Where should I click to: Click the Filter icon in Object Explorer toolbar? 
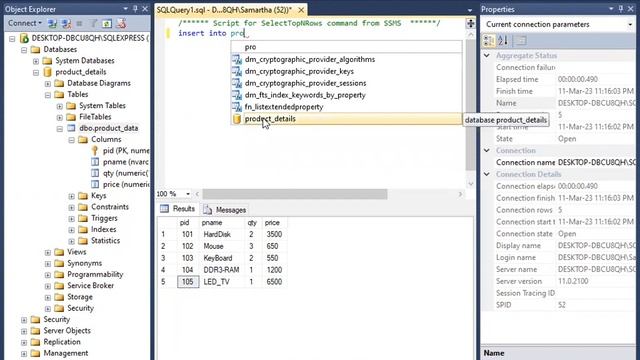[93, 24]
